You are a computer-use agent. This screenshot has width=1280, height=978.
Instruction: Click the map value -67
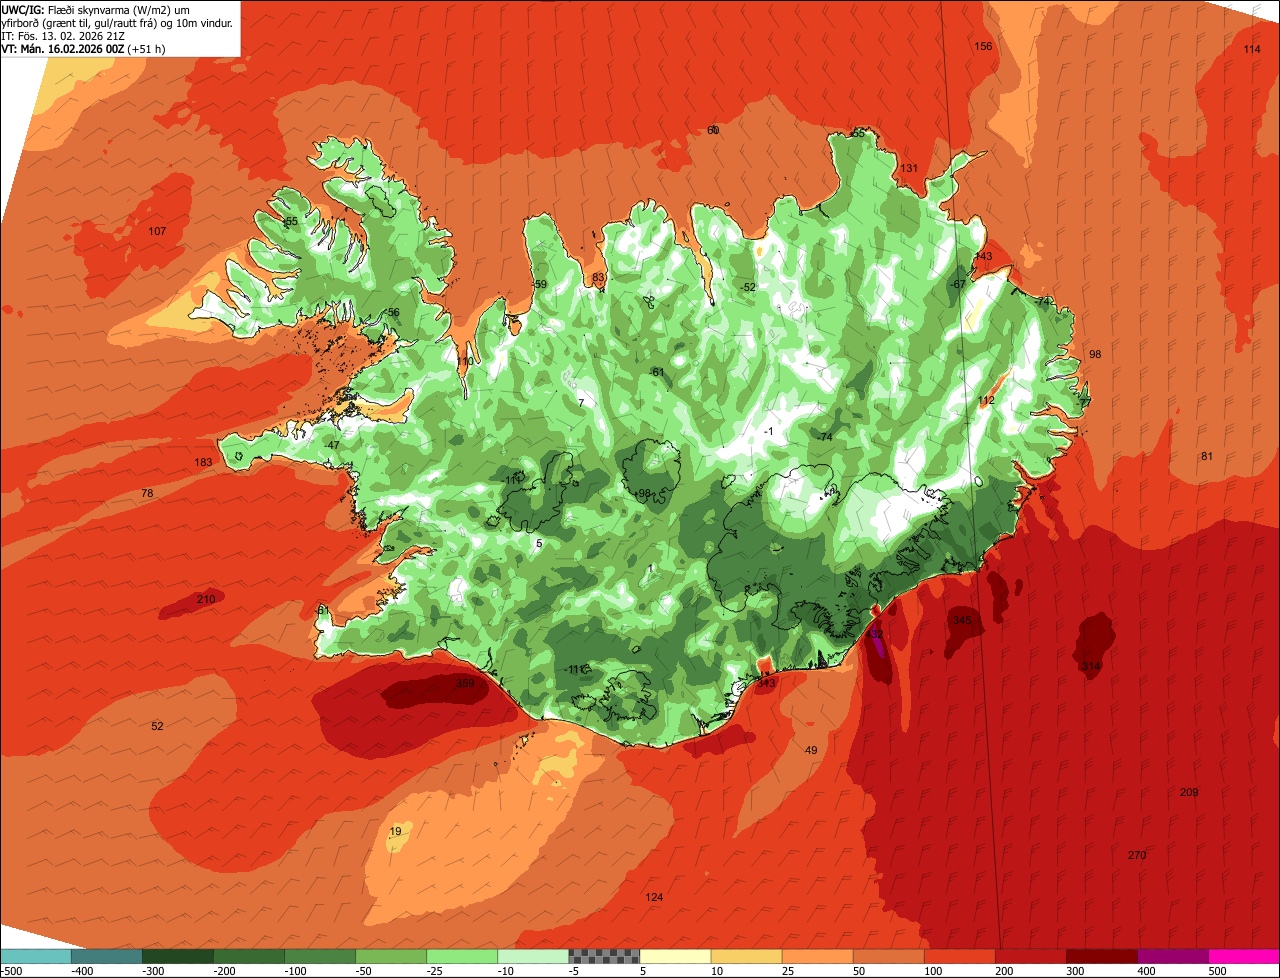pos(958,285)
